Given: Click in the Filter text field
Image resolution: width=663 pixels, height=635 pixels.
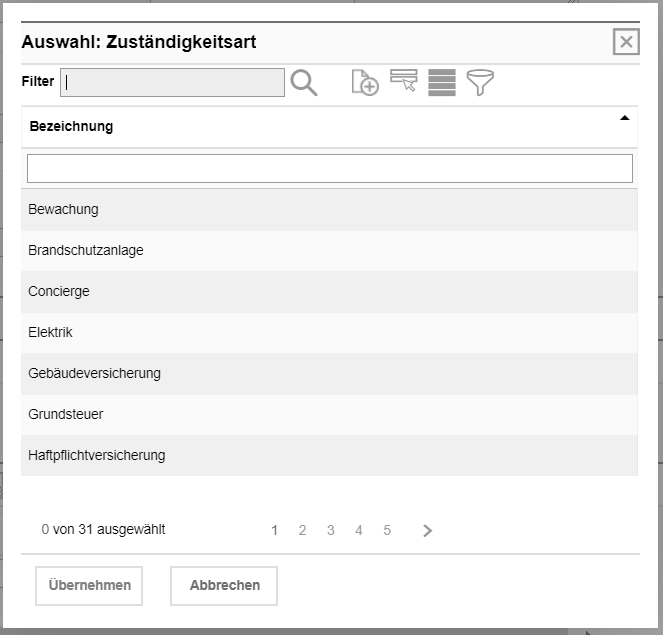Looking at the screenshot, I should pos(172,83).
